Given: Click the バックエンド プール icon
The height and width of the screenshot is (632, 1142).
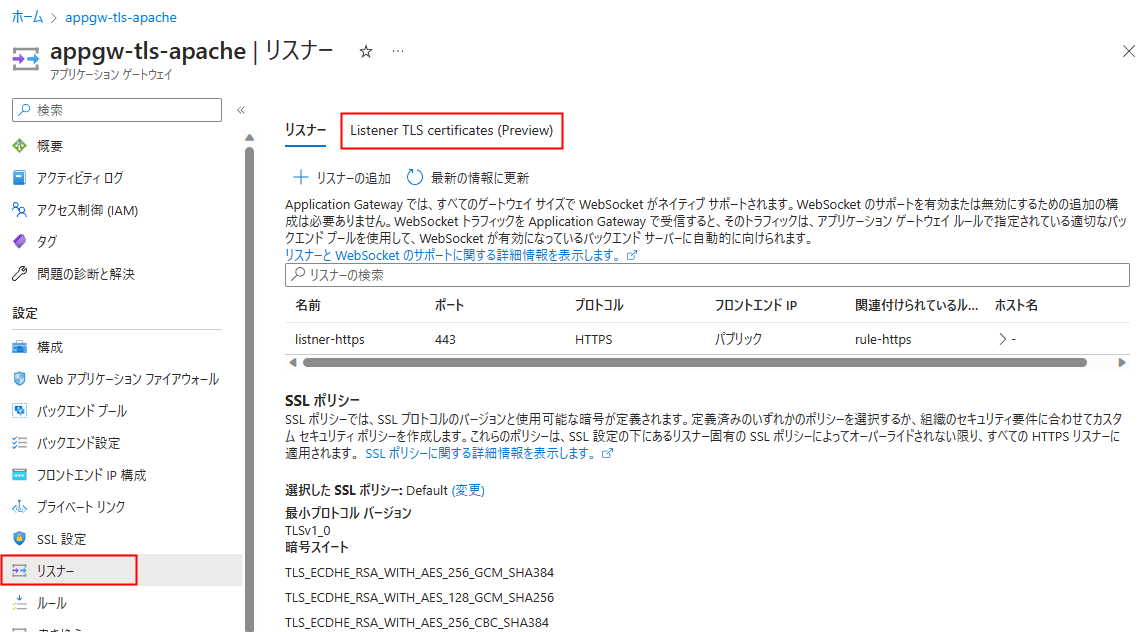Looking at the screenshot, I should [20, 411].
